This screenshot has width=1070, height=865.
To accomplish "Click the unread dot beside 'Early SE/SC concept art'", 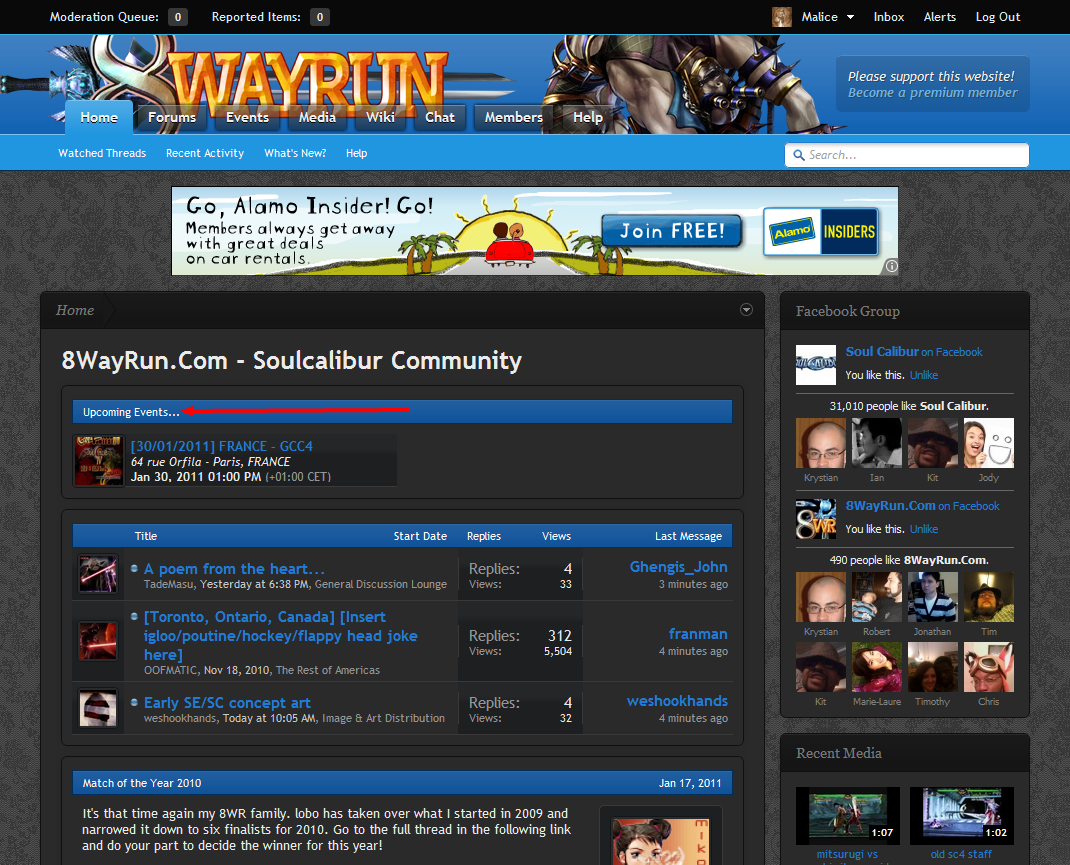I will coord(134,701).
